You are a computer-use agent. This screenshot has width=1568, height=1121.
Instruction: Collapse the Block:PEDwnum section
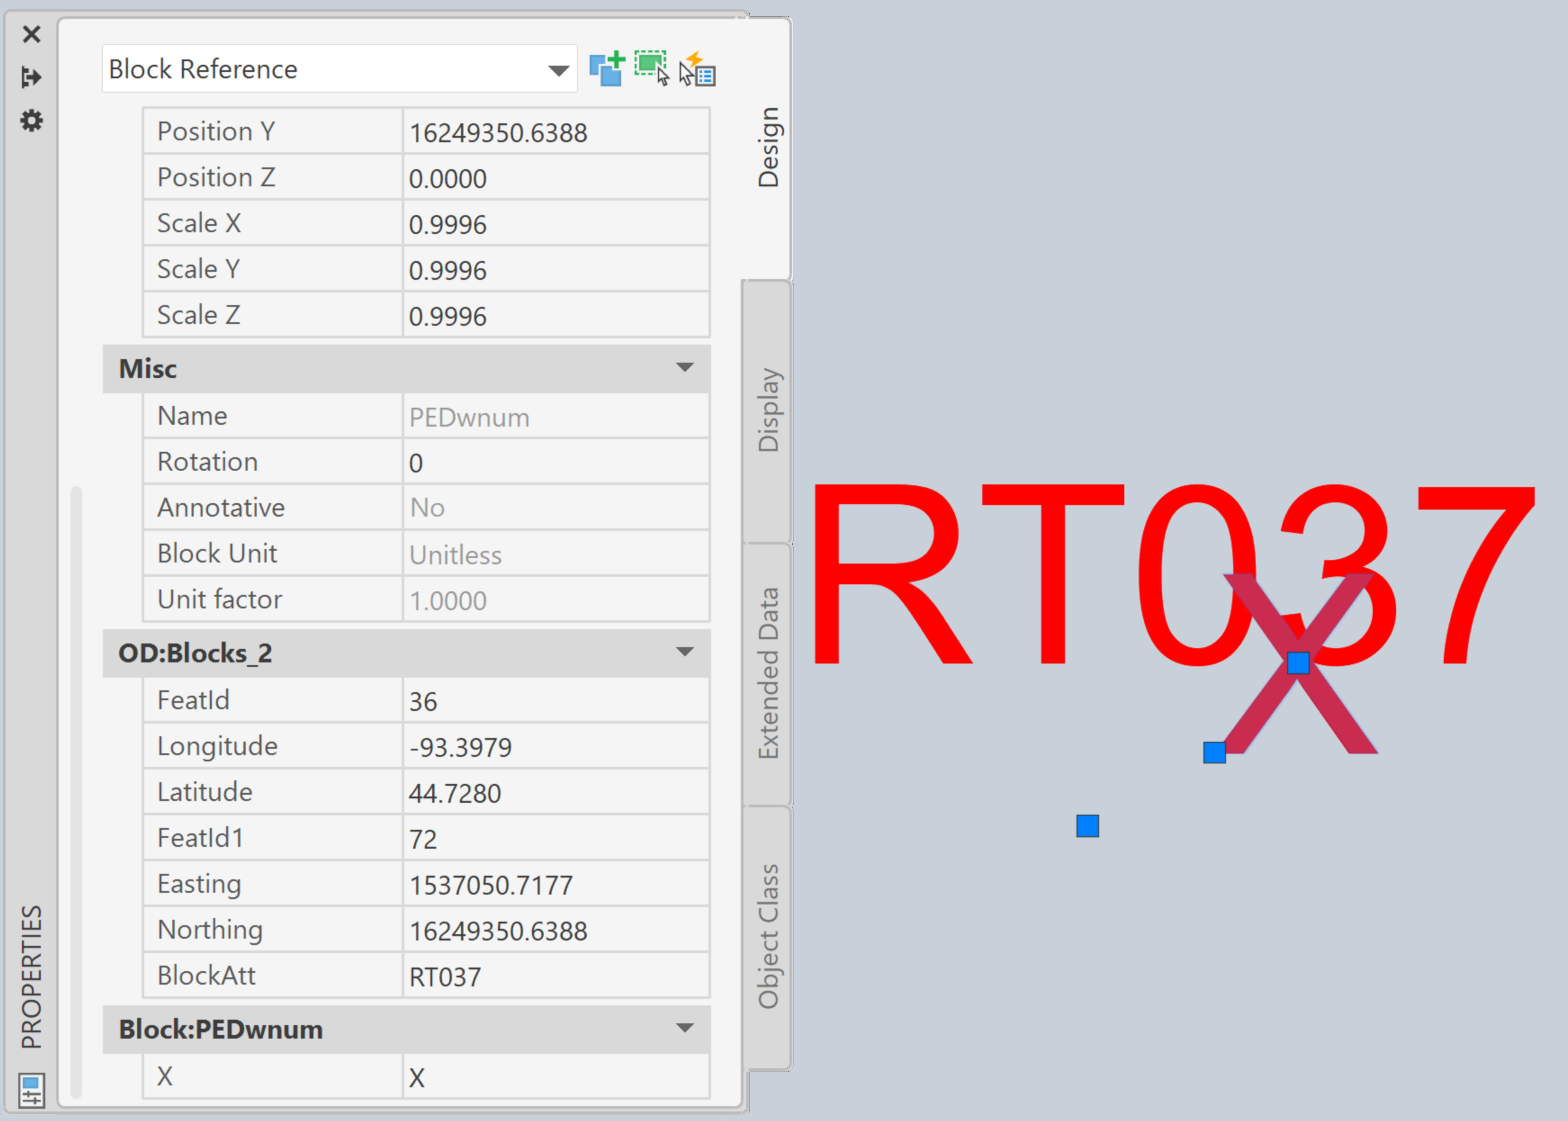[685, 1028]
